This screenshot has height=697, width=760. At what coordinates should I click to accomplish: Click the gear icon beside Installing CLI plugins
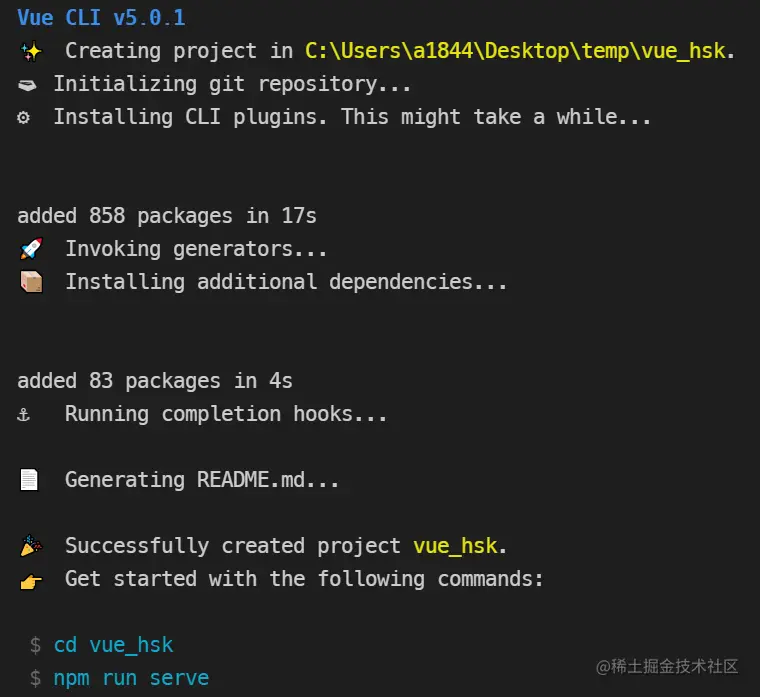23,117
